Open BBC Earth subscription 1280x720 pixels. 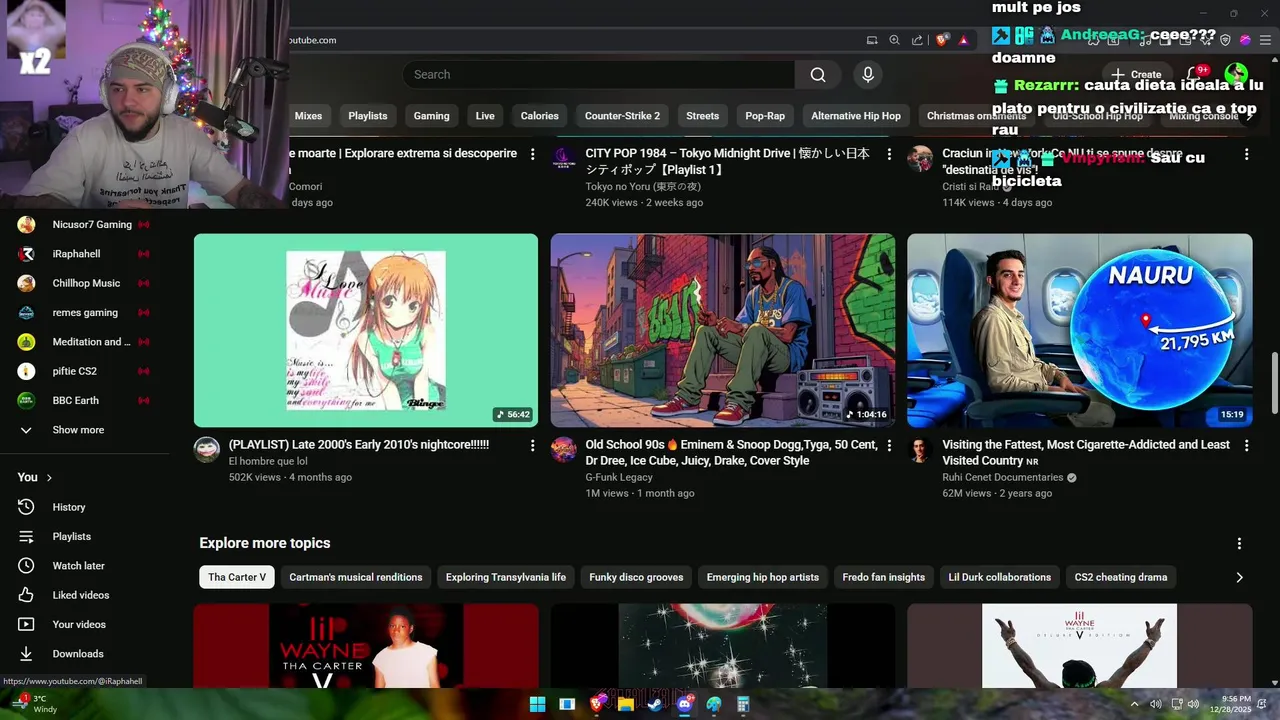click(84, 401)
